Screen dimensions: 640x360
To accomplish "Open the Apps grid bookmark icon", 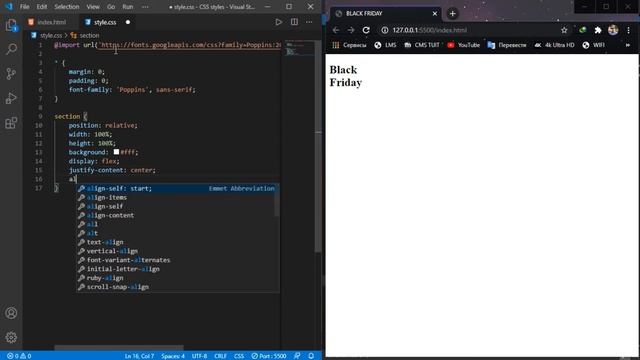I will [x=336, y=45].
